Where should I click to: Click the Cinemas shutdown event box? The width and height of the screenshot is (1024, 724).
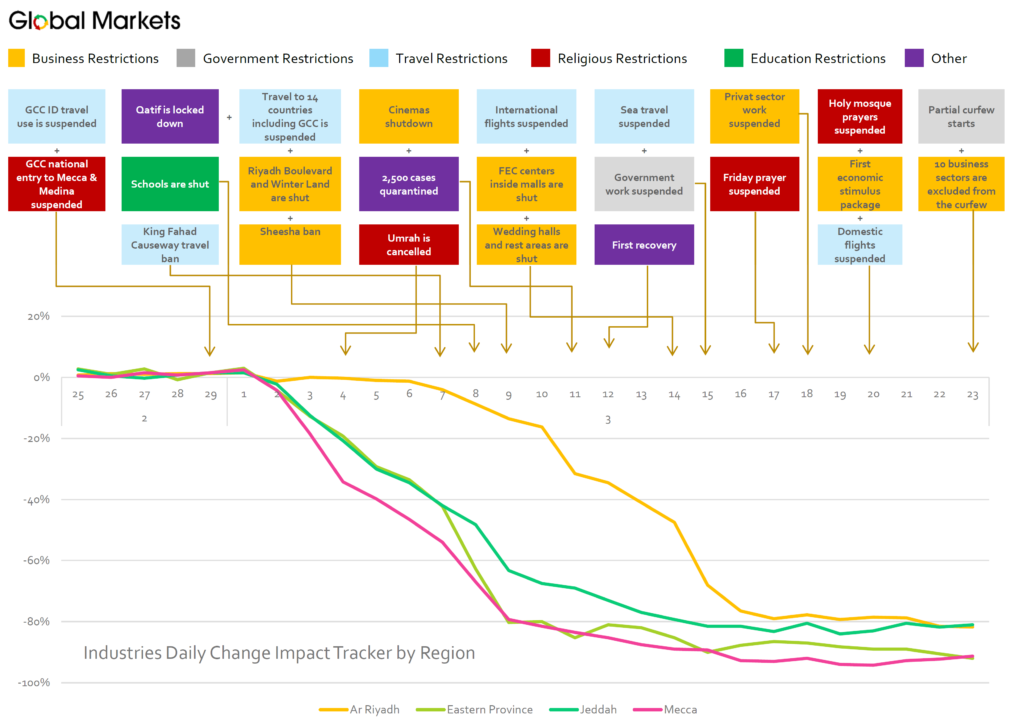point(408,116)
